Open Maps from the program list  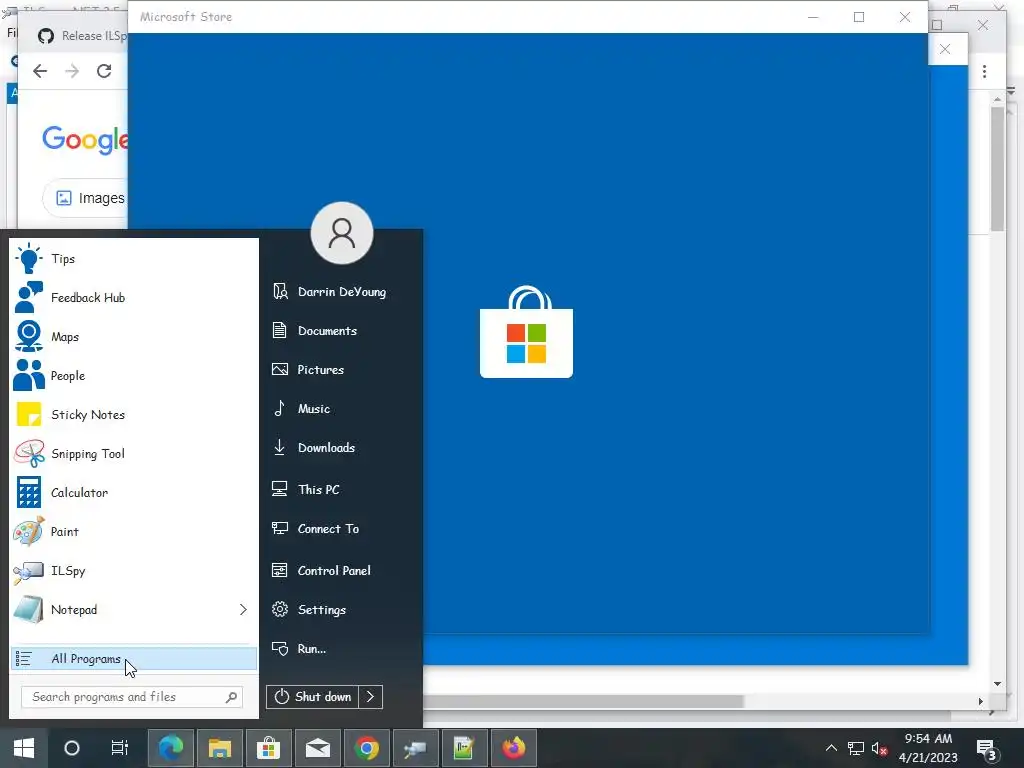pyautogui.click(x=134, y=337)
